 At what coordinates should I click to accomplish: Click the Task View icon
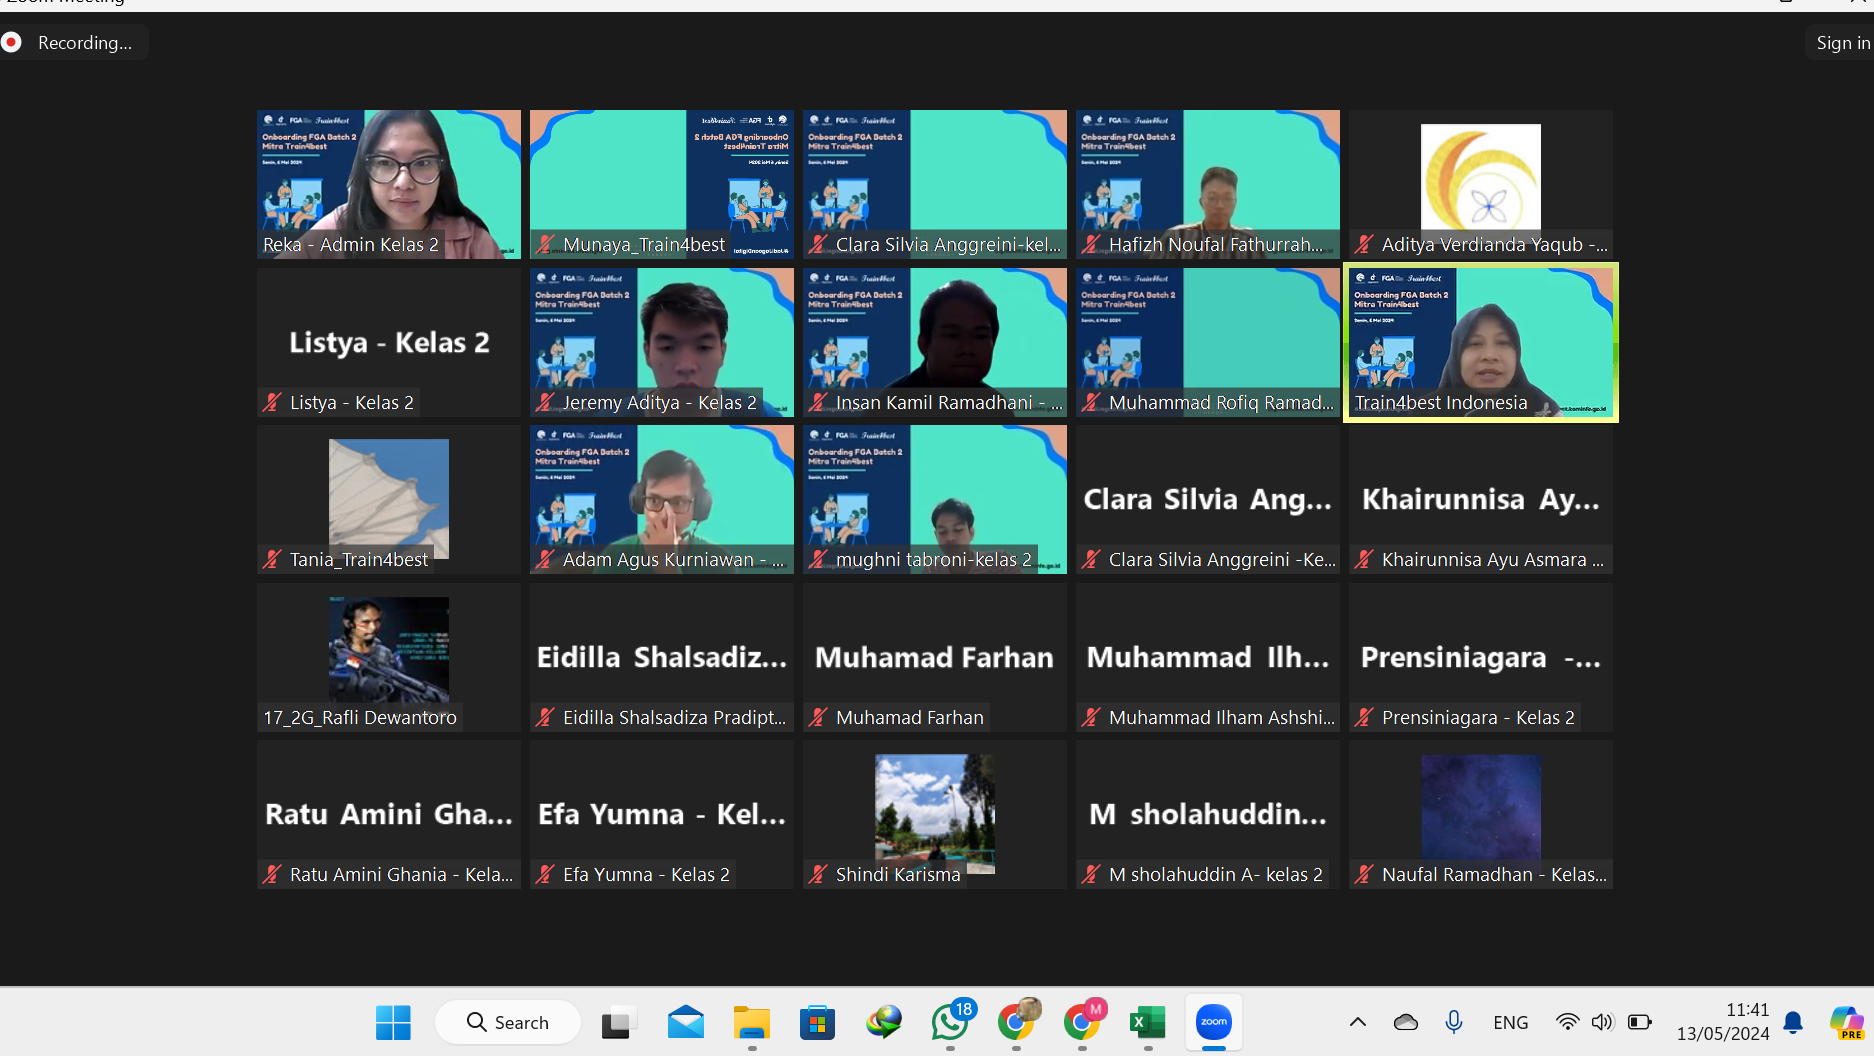click(x=619, y=1022)
